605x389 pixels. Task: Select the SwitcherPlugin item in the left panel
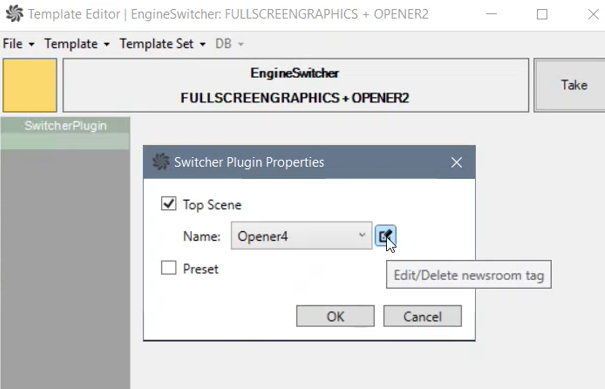tap(65, 126)
